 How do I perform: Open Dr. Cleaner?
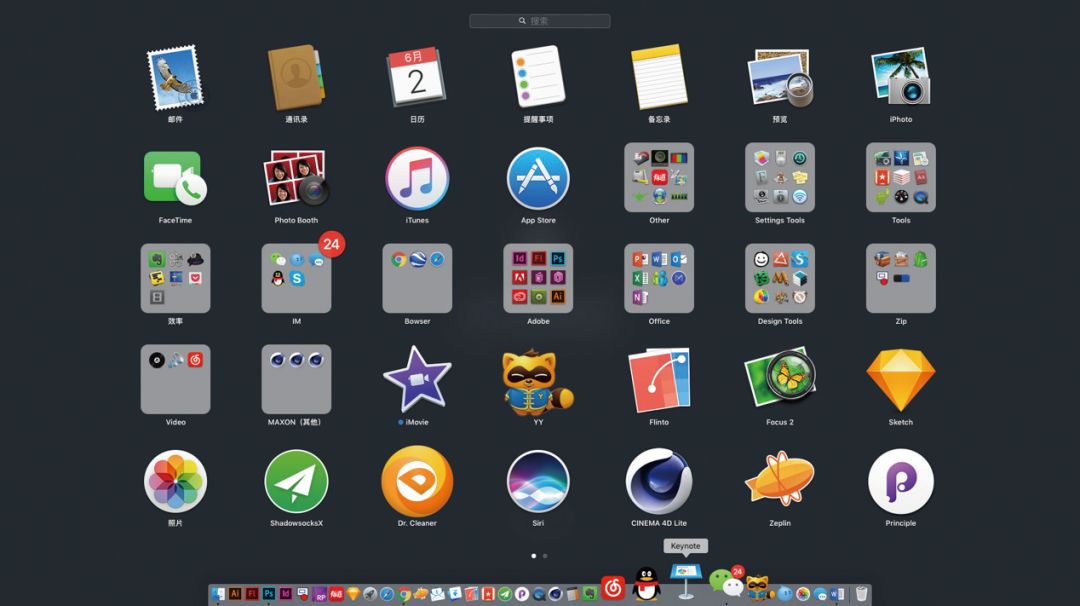coord(417,481)
